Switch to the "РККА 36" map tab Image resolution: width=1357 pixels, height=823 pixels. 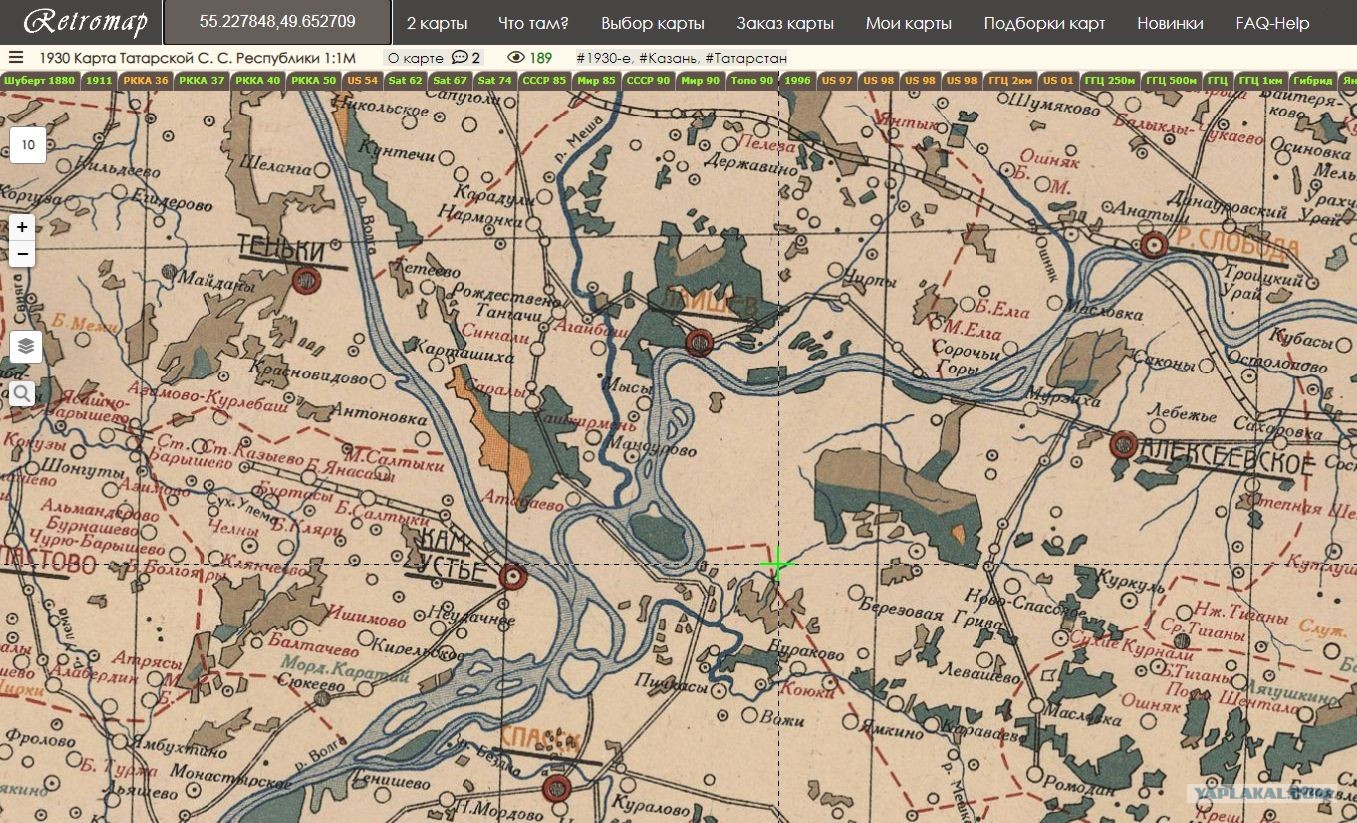(146, 80)
